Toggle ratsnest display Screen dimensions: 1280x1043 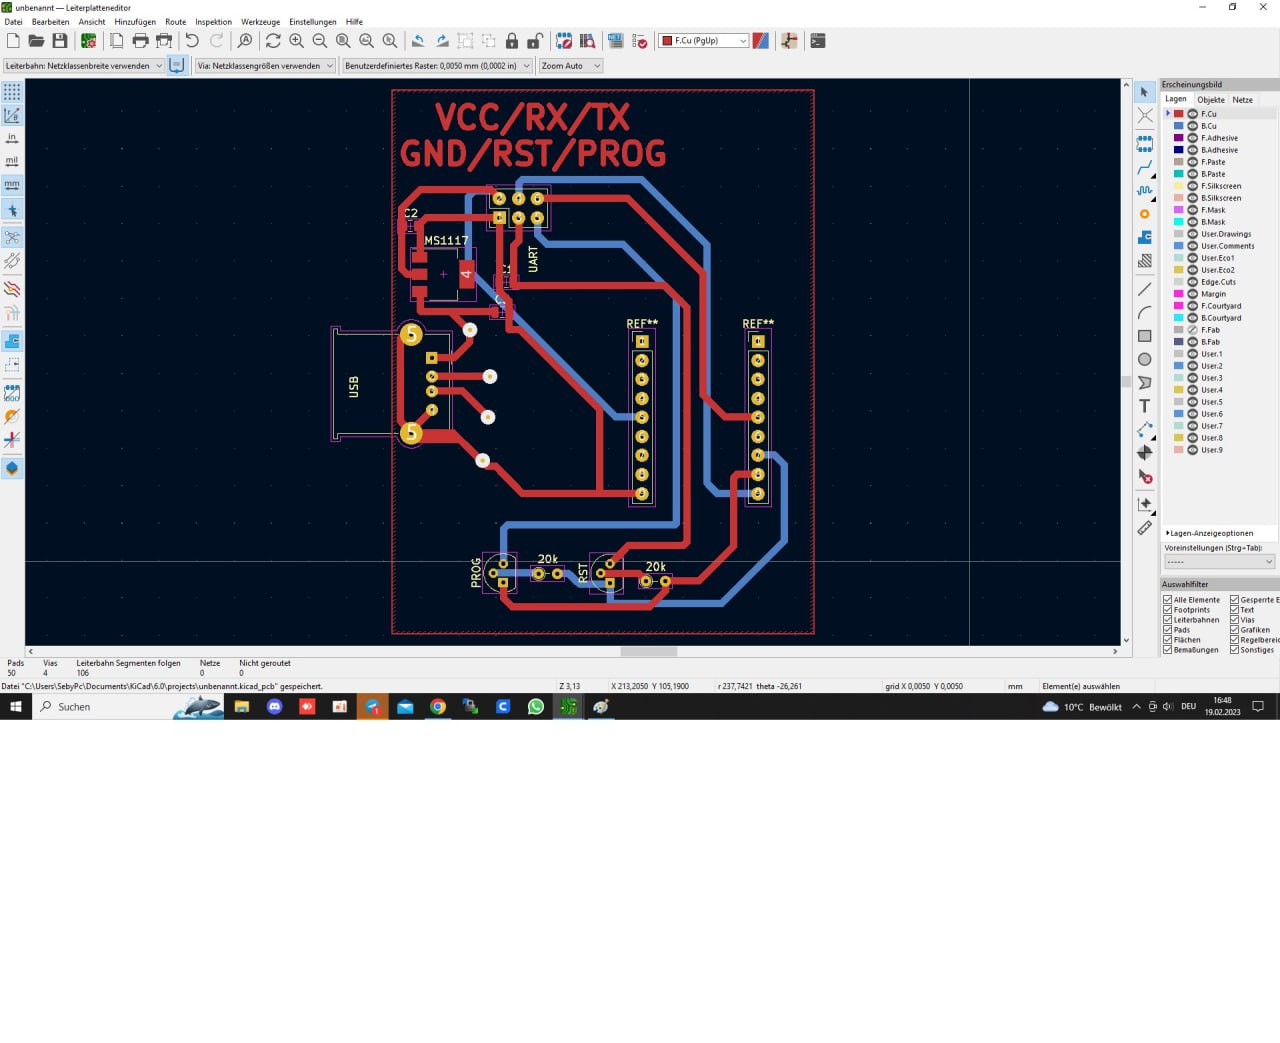click(x=12, y=238)
